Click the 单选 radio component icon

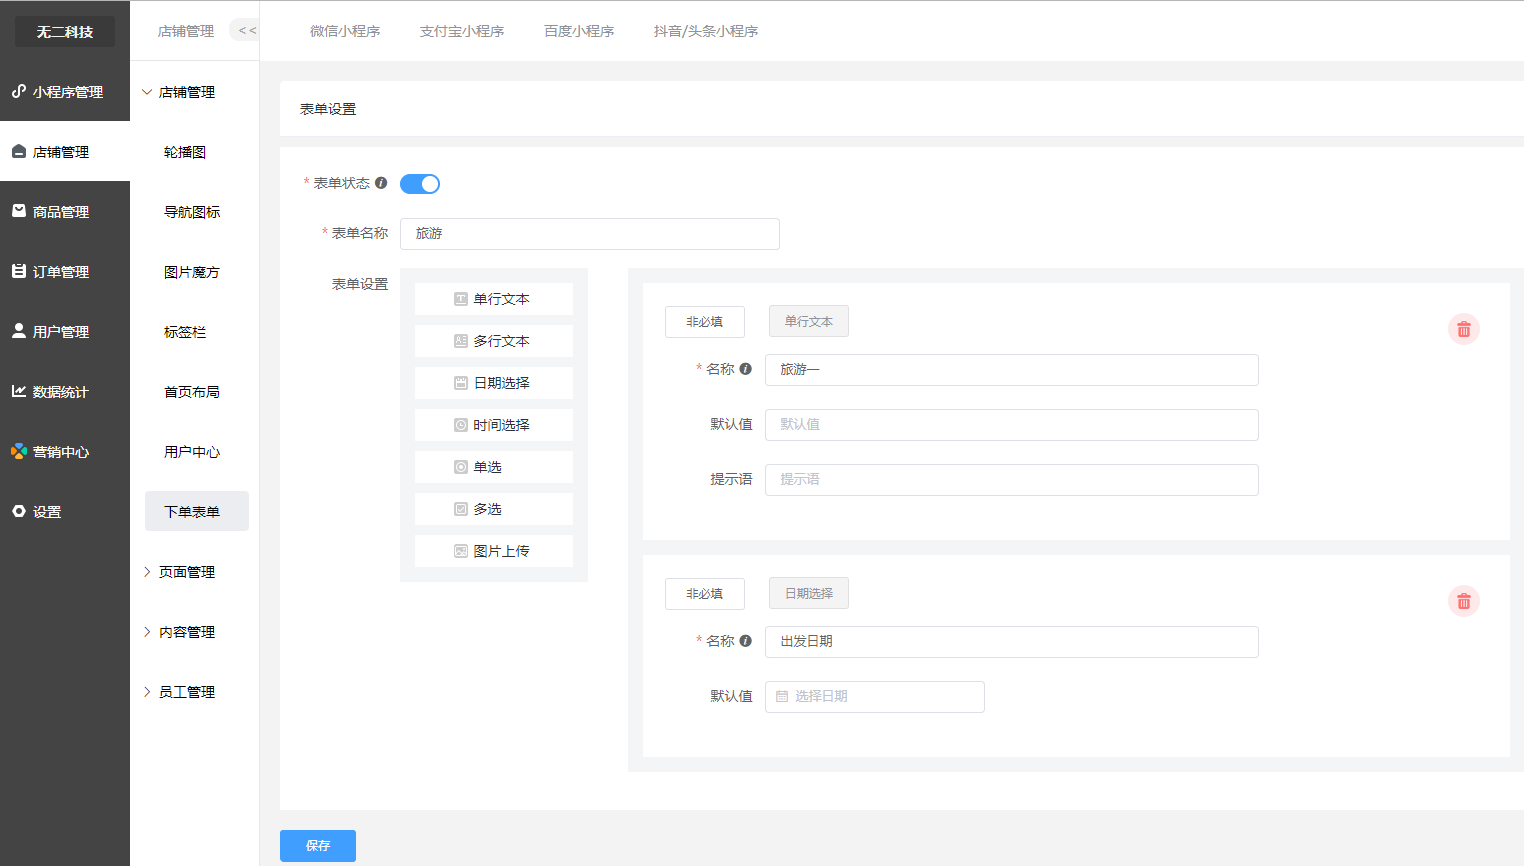pyautogui.click(x=461, y=467)
